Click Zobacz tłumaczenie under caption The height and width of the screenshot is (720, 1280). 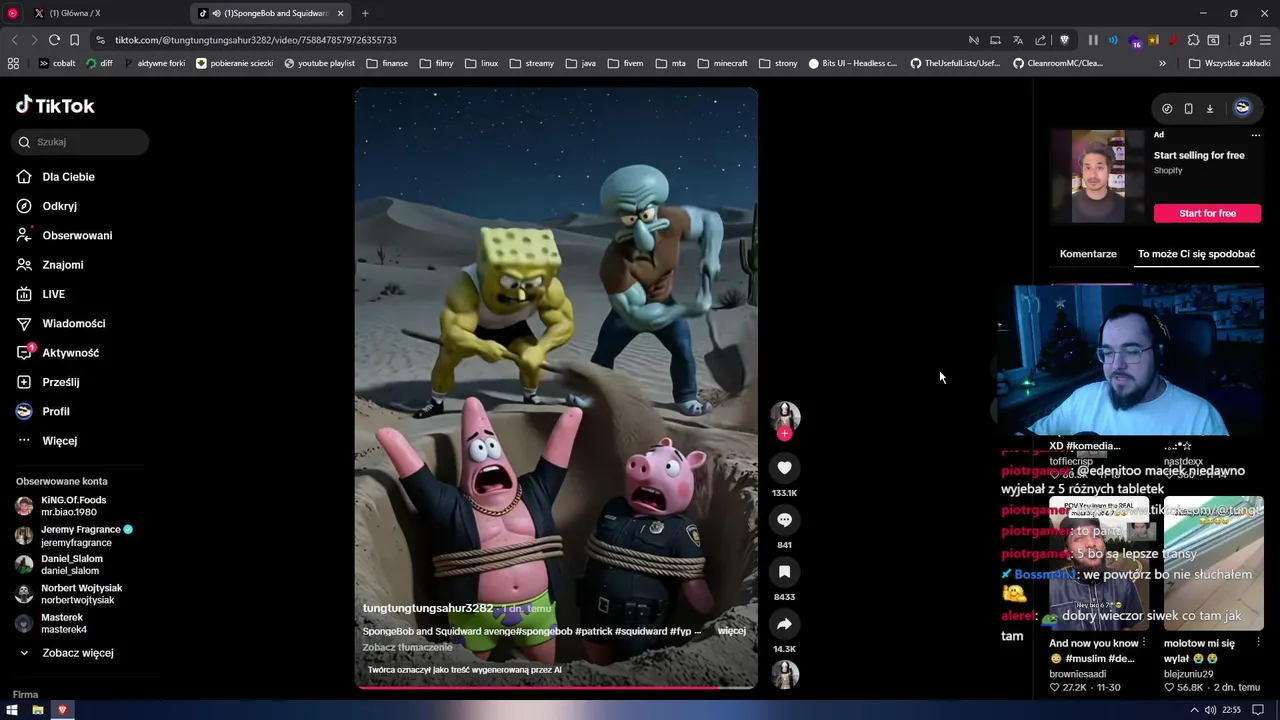407,647
